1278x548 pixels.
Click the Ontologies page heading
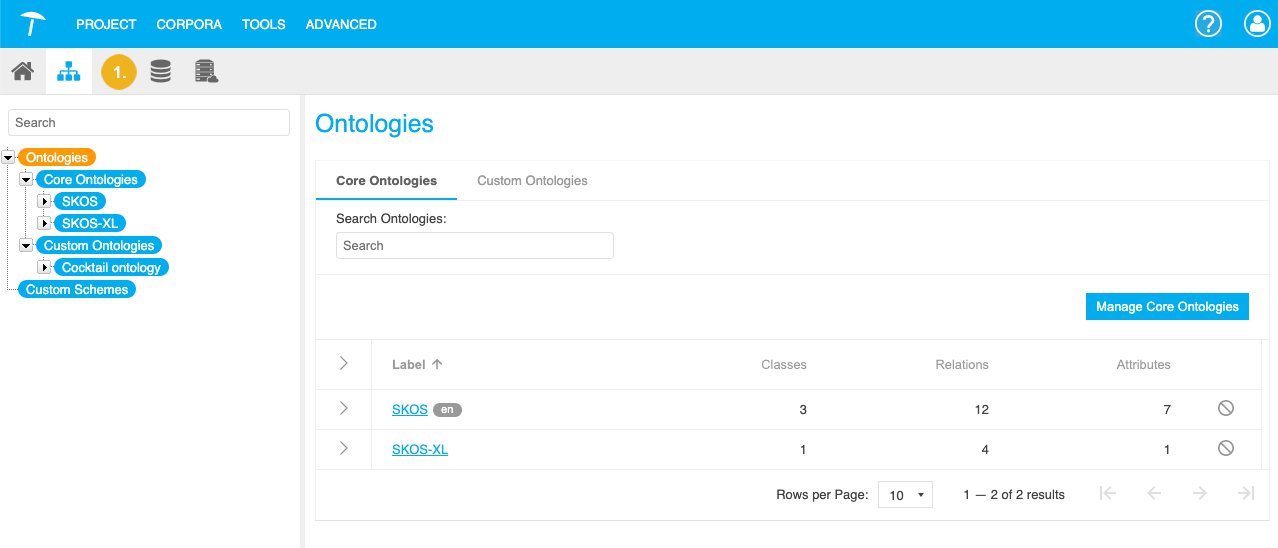tap(374, 124)
